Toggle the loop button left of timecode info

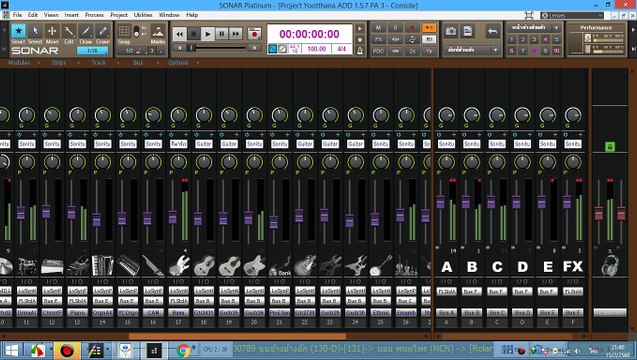point(272,49)
